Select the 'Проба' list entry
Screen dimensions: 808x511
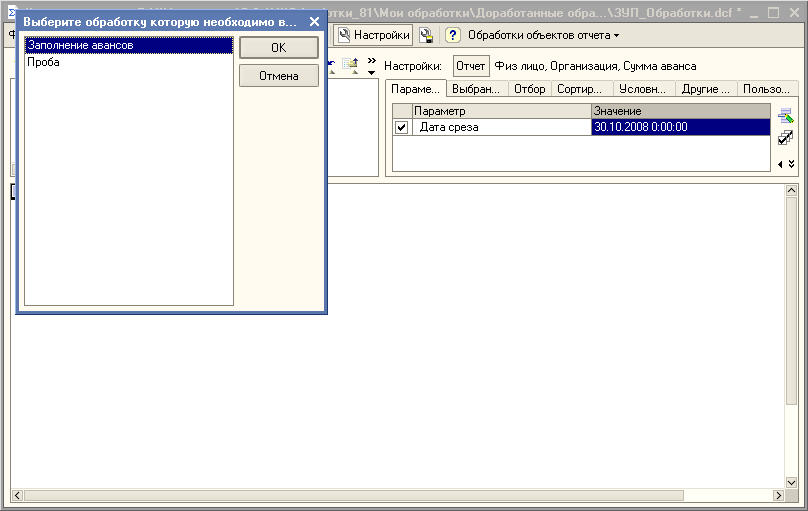[x=129, y=62]
